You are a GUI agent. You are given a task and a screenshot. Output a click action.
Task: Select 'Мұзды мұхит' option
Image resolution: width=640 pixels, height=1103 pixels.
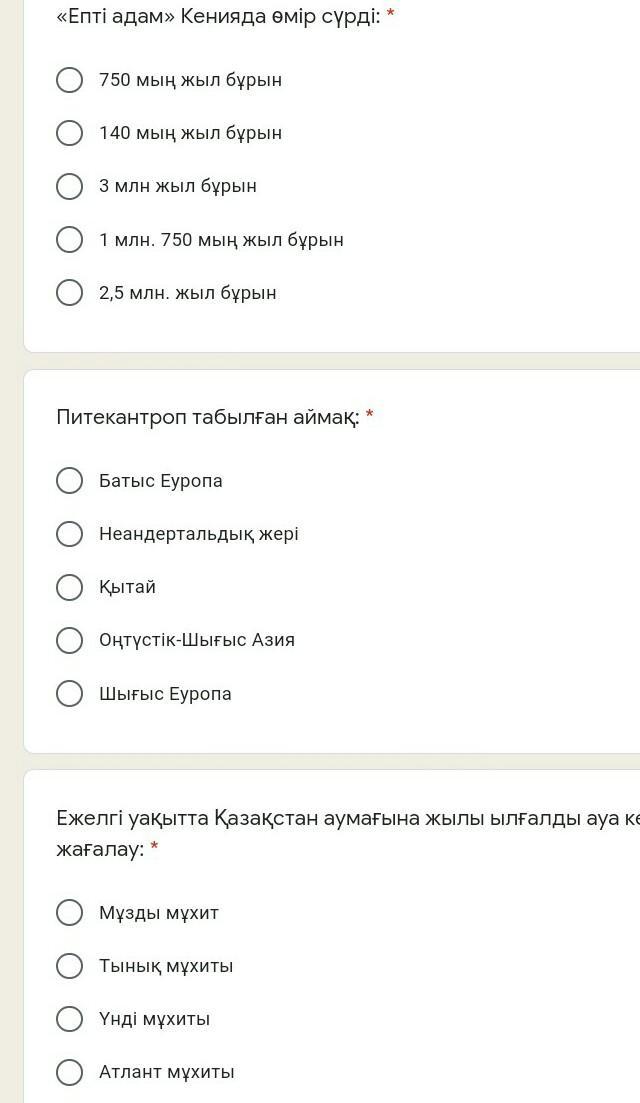coord(69,913)
